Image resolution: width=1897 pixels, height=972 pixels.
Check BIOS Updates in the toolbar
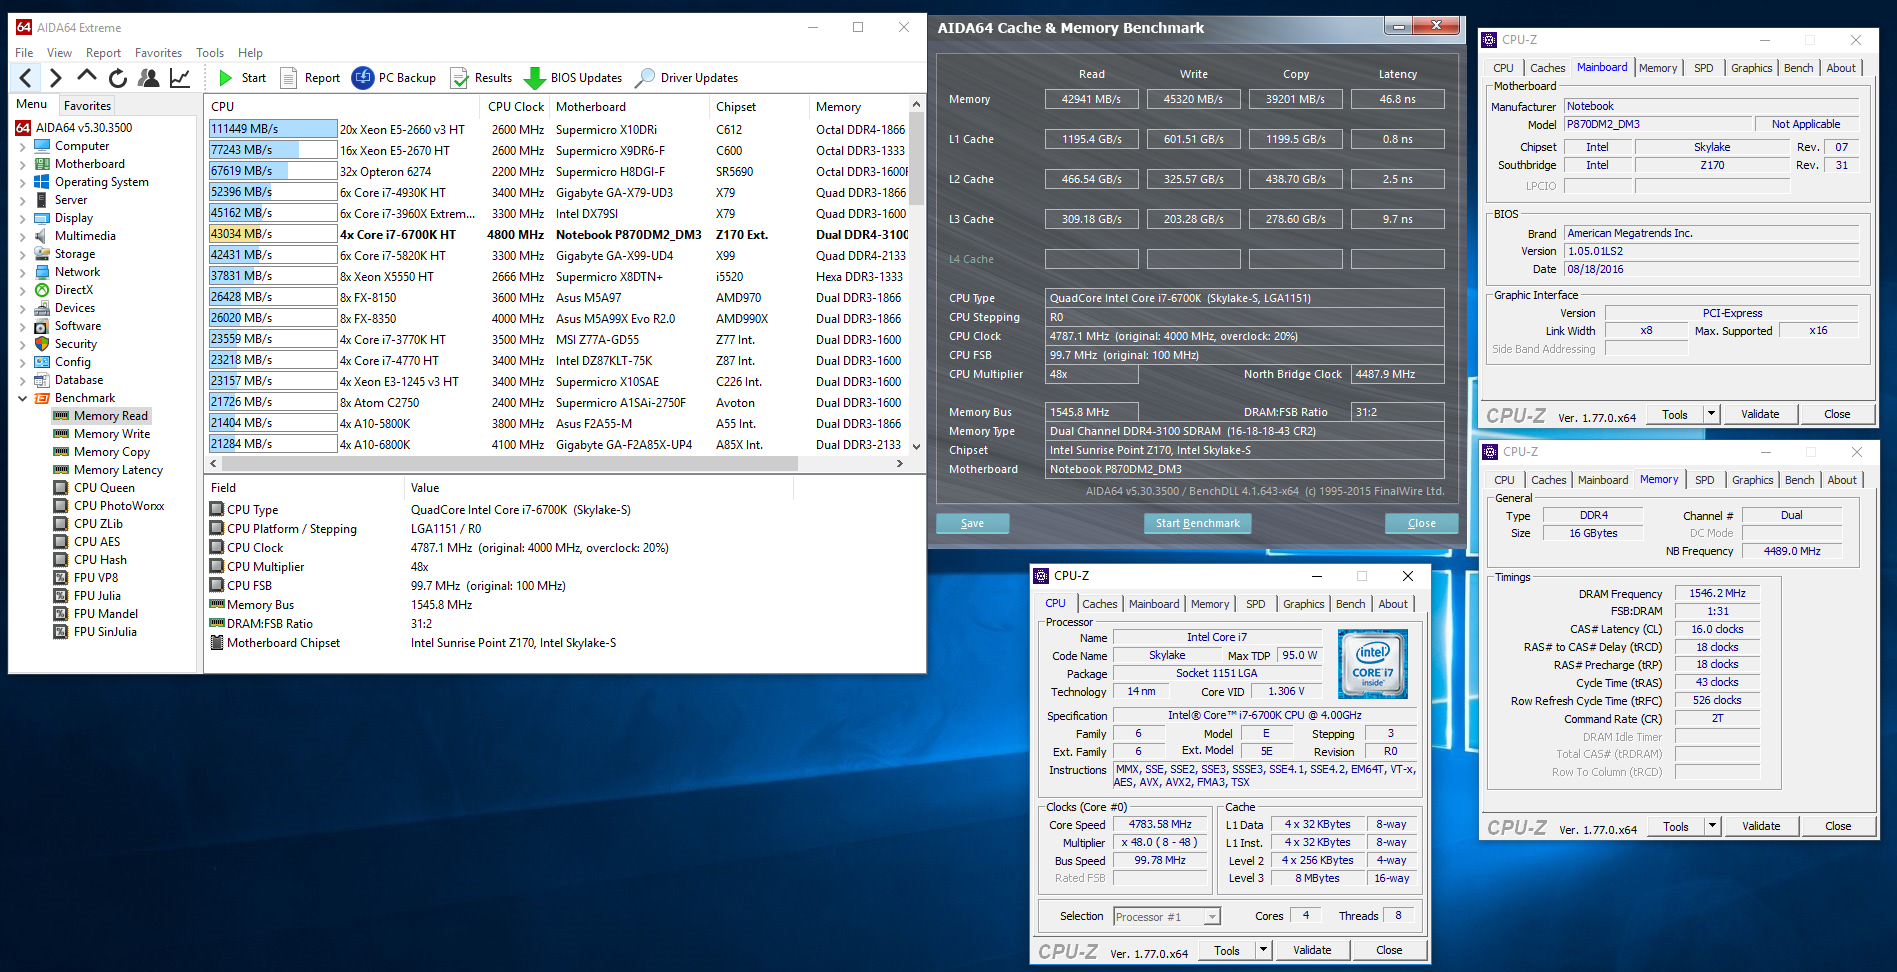coord(573,78)
